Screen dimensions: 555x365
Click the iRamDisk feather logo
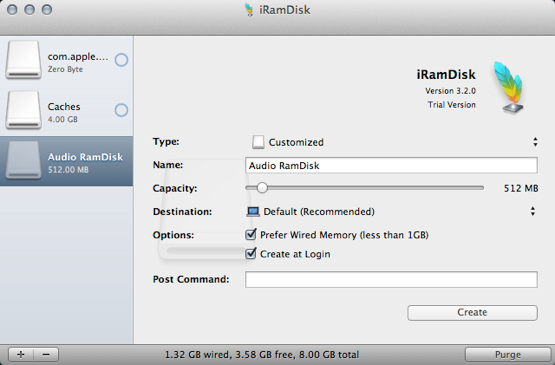(x=509, y=88)
